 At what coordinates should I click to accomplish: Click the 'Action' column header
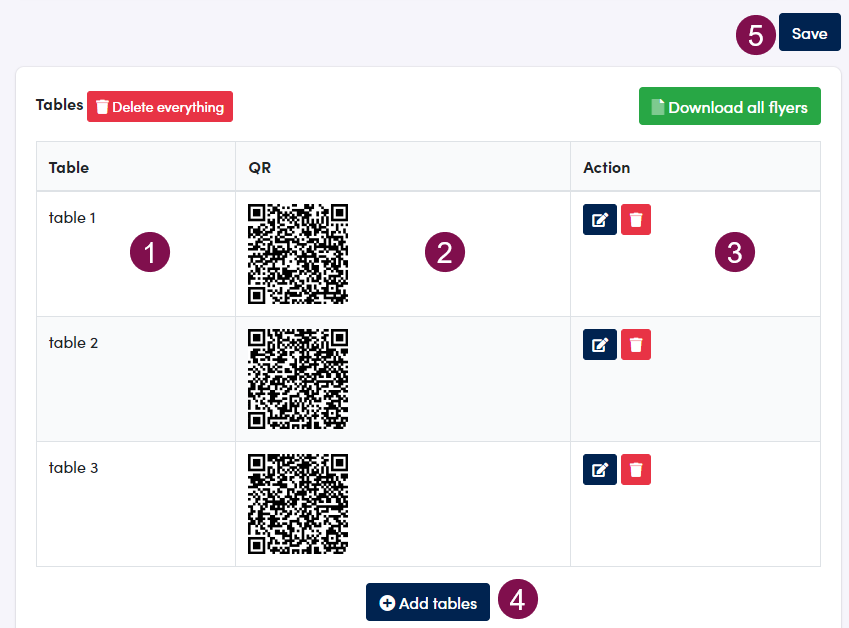(695, 167)
